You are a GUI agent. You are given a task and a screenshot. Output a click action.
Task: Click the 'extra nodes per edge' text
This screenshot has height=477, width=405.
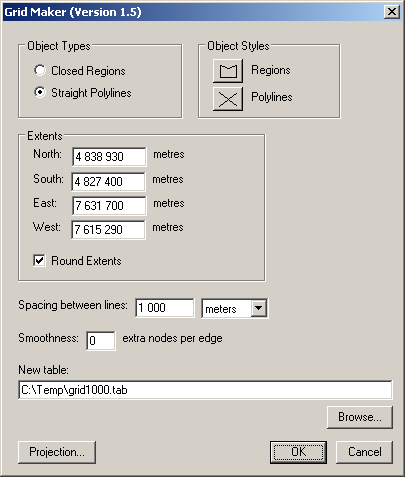172,338
